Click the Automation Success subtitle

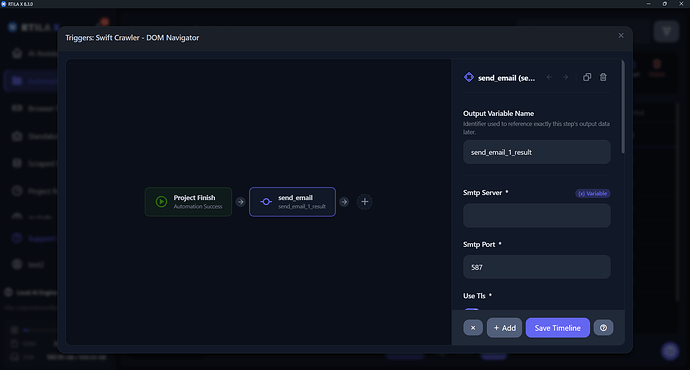(198, 207)
